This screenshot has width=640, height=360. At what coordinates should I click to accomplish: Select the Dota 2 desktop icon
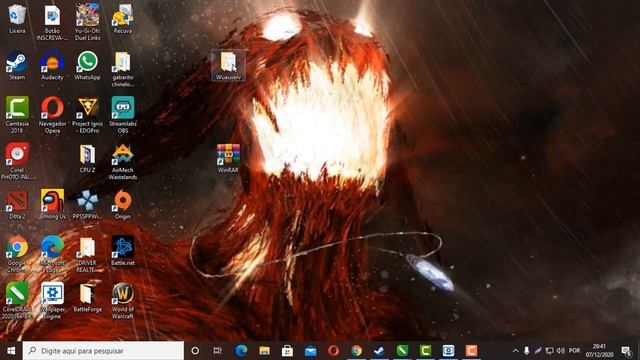point(17,205)
